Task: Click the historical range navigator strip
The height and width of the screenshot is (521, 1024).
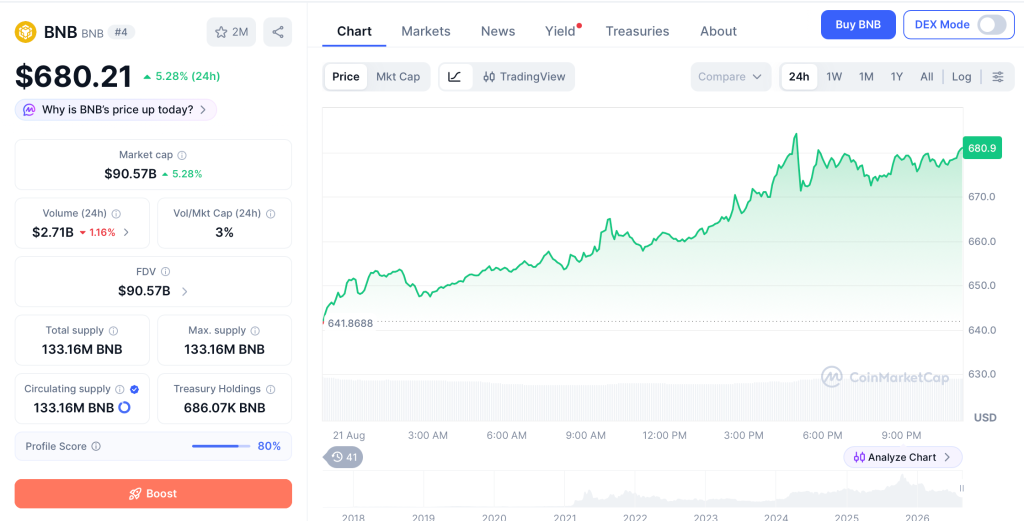Action: (643, 489)
